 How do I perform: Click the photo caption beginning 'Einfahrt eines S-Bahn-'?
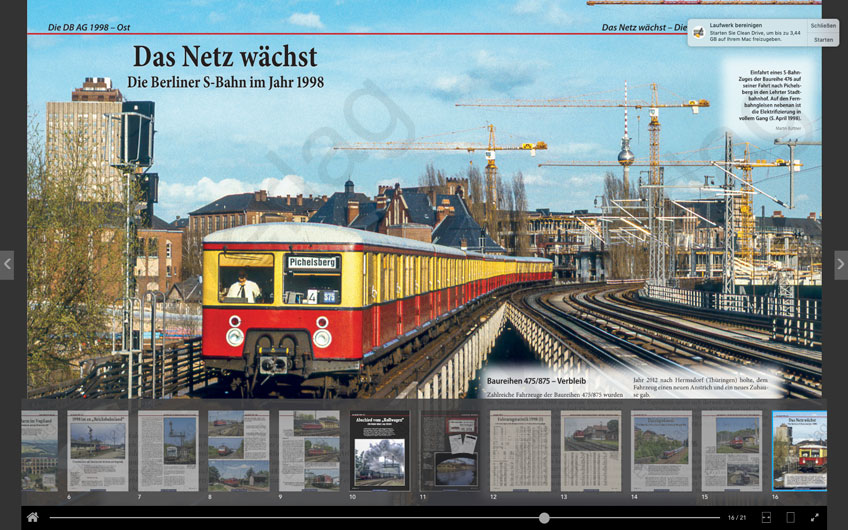point(770,95)
